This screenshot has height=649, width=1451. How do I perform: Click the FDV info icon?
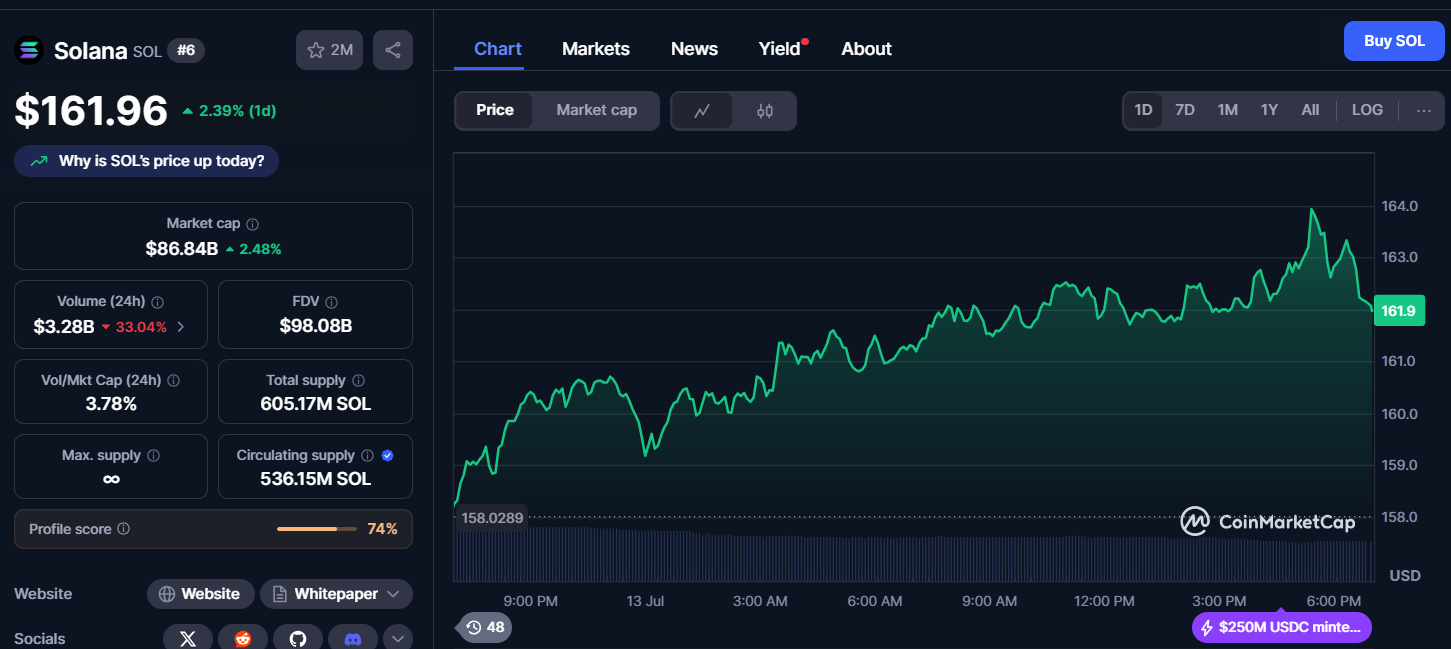point(332,302)
